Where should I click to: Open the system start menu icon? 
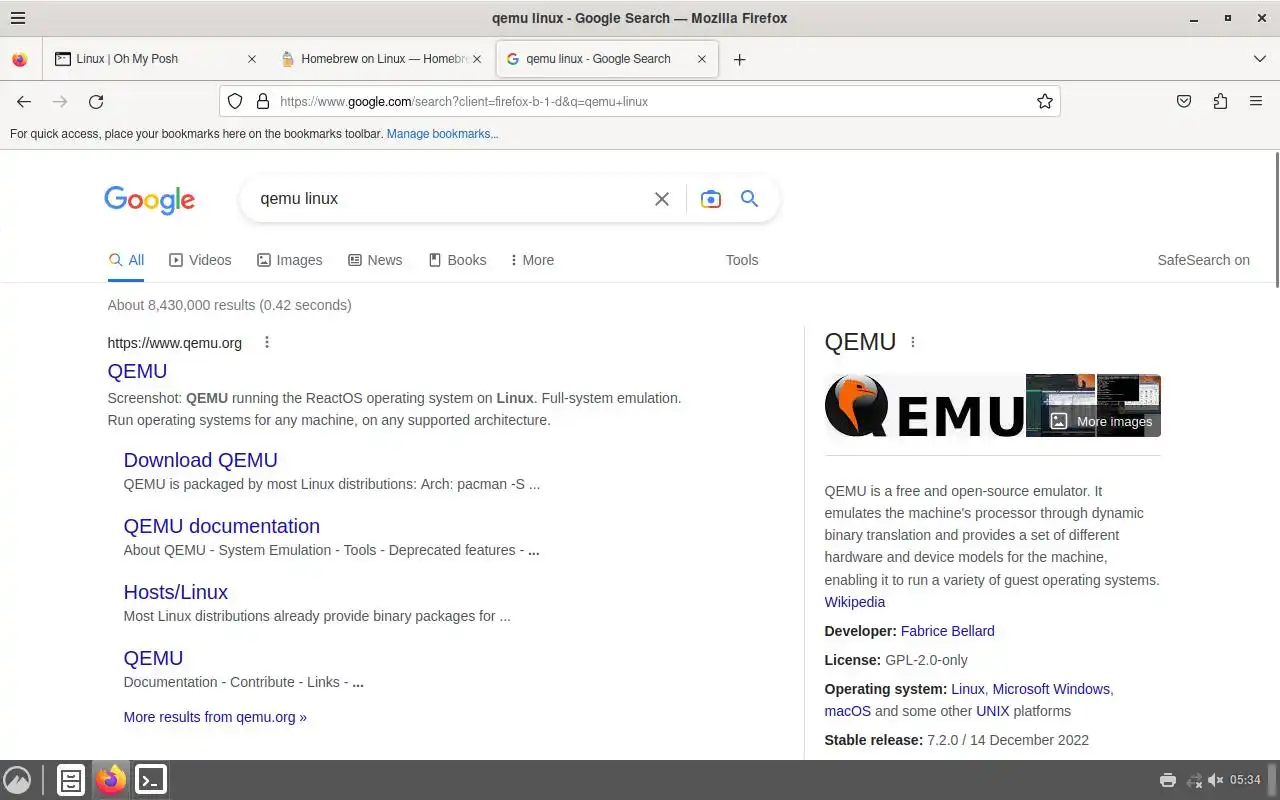[x=17, y=780]
